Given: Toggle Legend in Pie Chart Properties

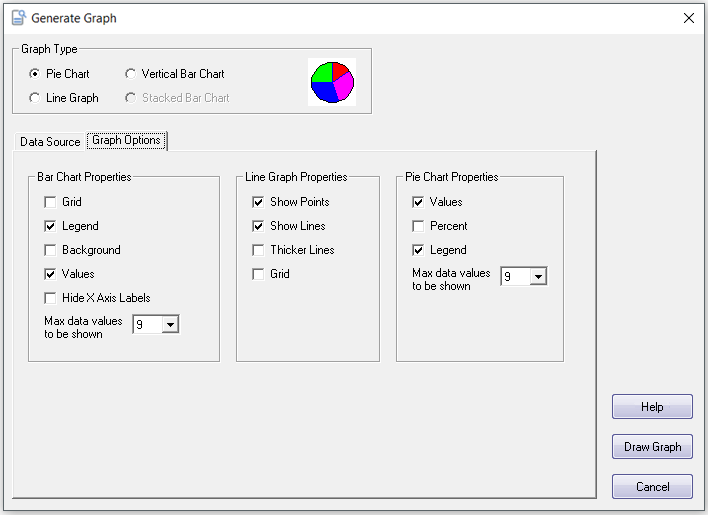Looking at the screenshot, I should [418, 250].
